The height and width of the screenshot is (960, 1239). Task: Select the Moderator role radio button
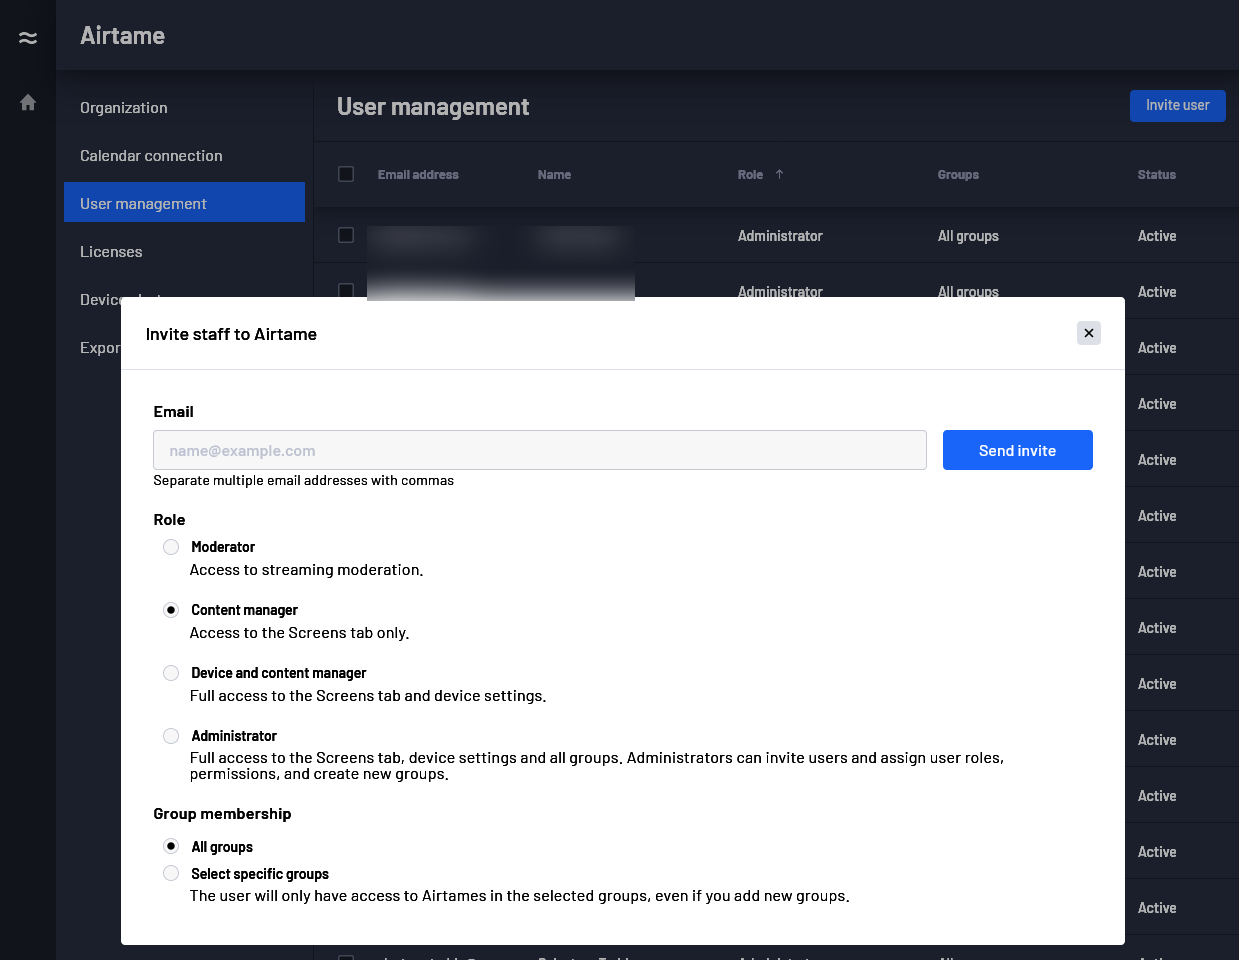pyautogui.click(x=171, y=547)
